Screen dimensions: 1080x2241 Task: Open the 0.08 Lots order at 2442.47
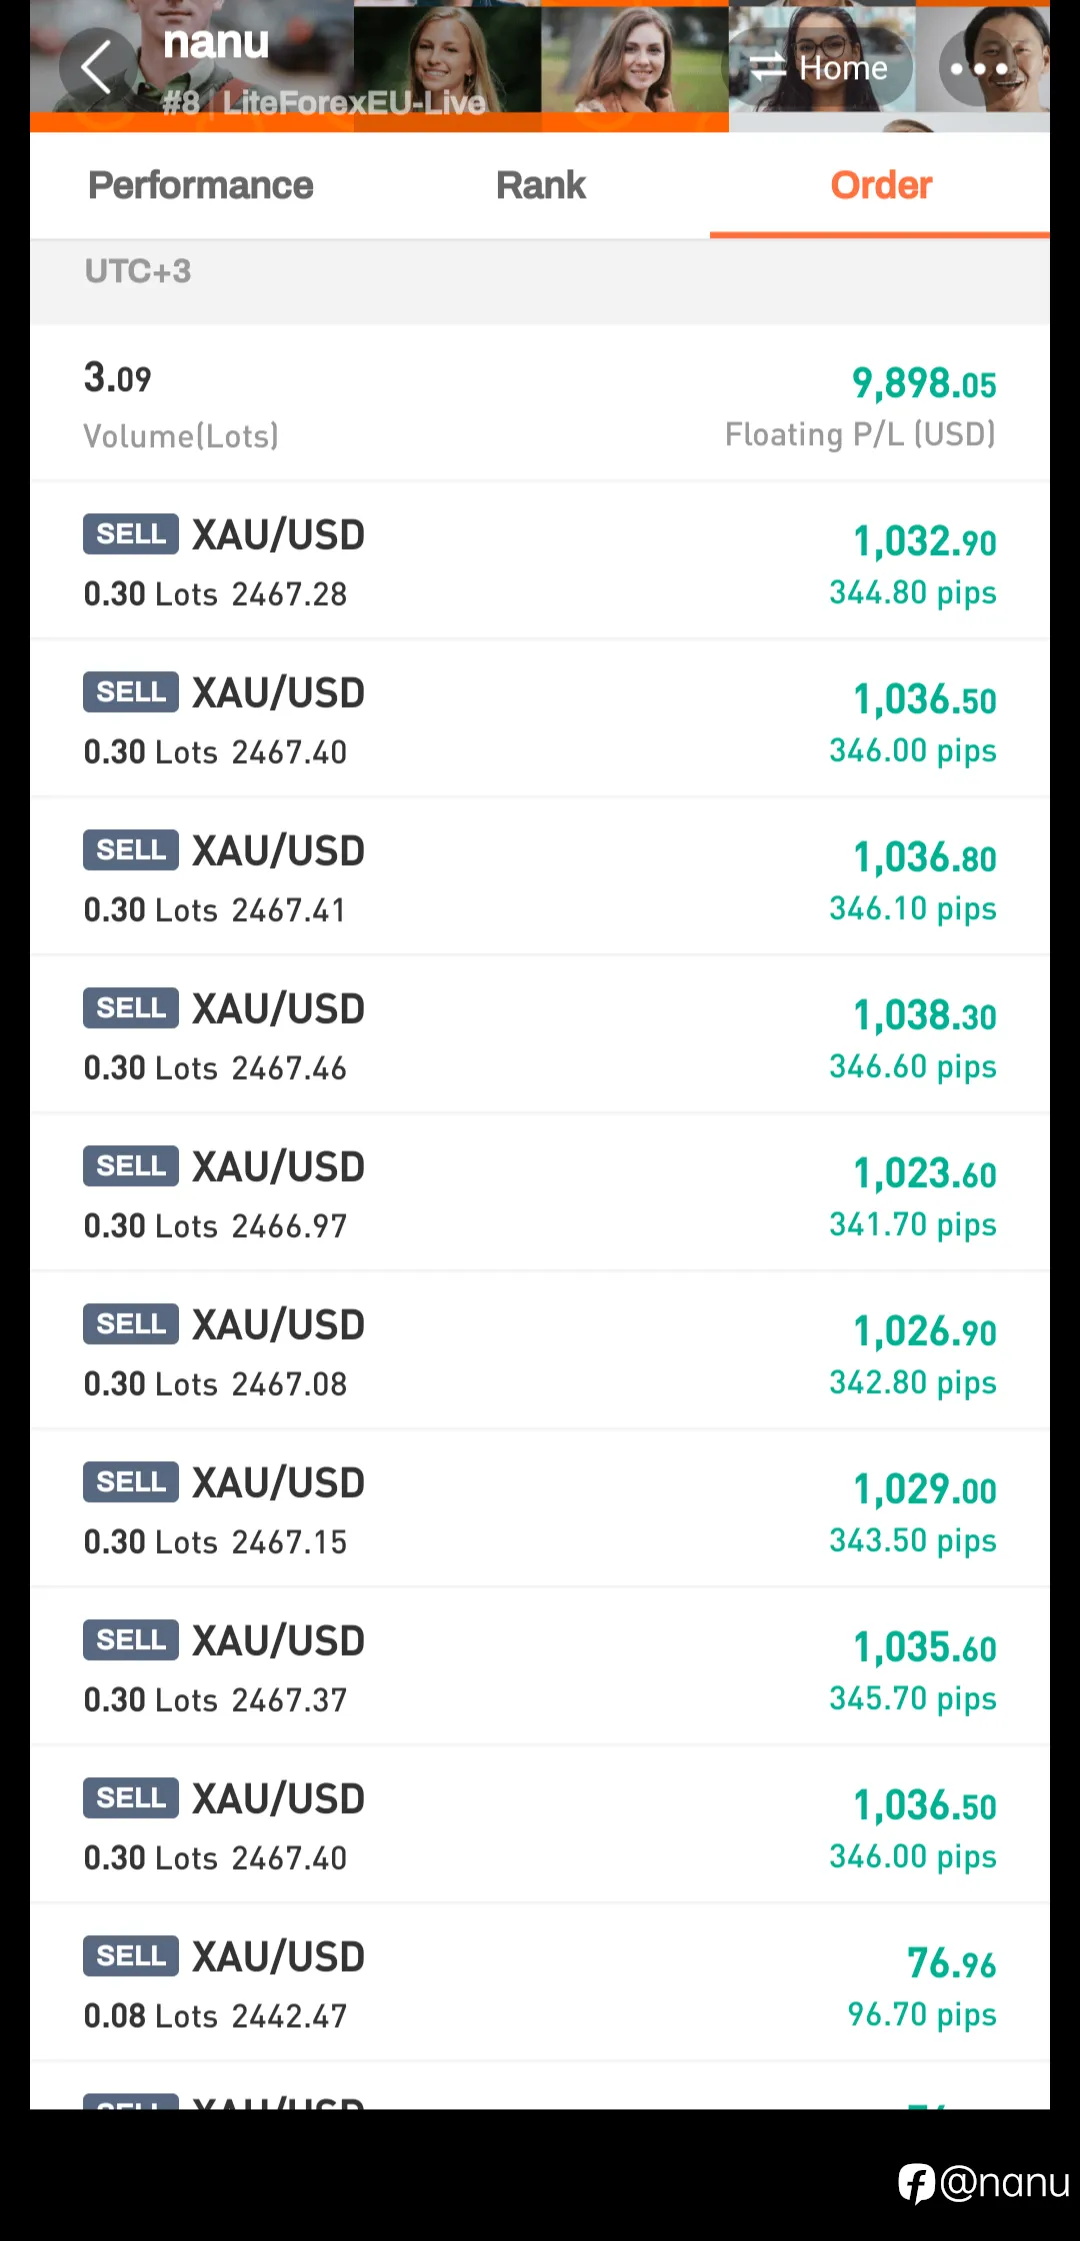click(x=540, y=1983)
